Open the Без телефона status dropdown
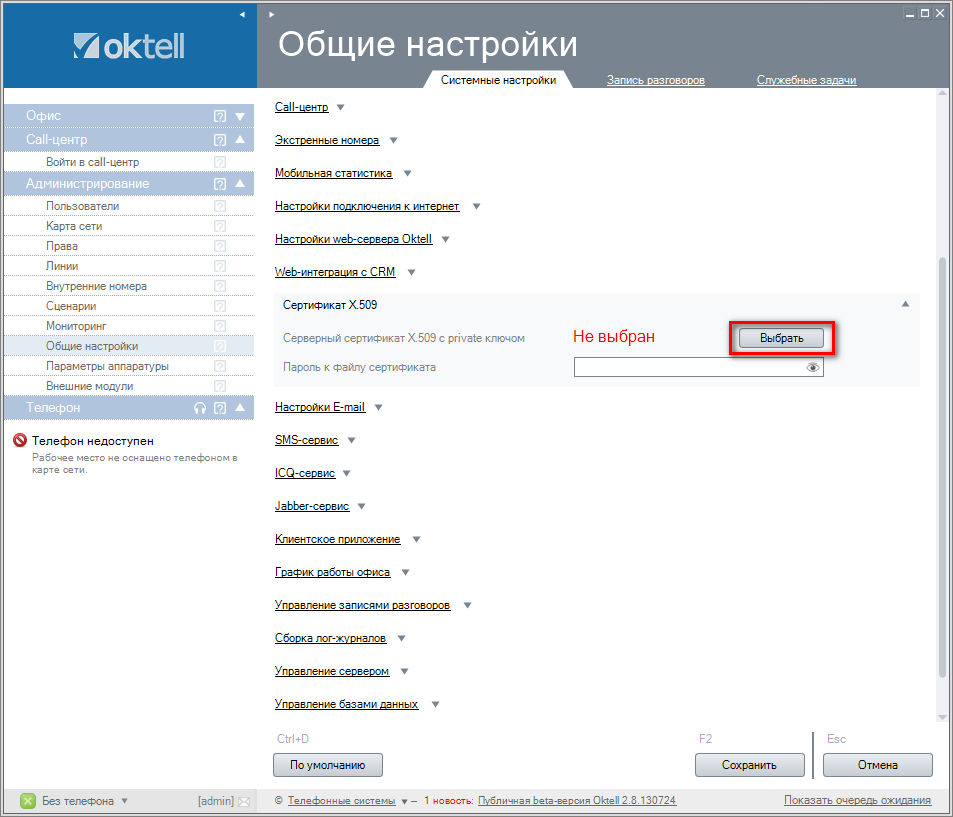The width and height of the screenshot is (953, 817). [124, 801]
